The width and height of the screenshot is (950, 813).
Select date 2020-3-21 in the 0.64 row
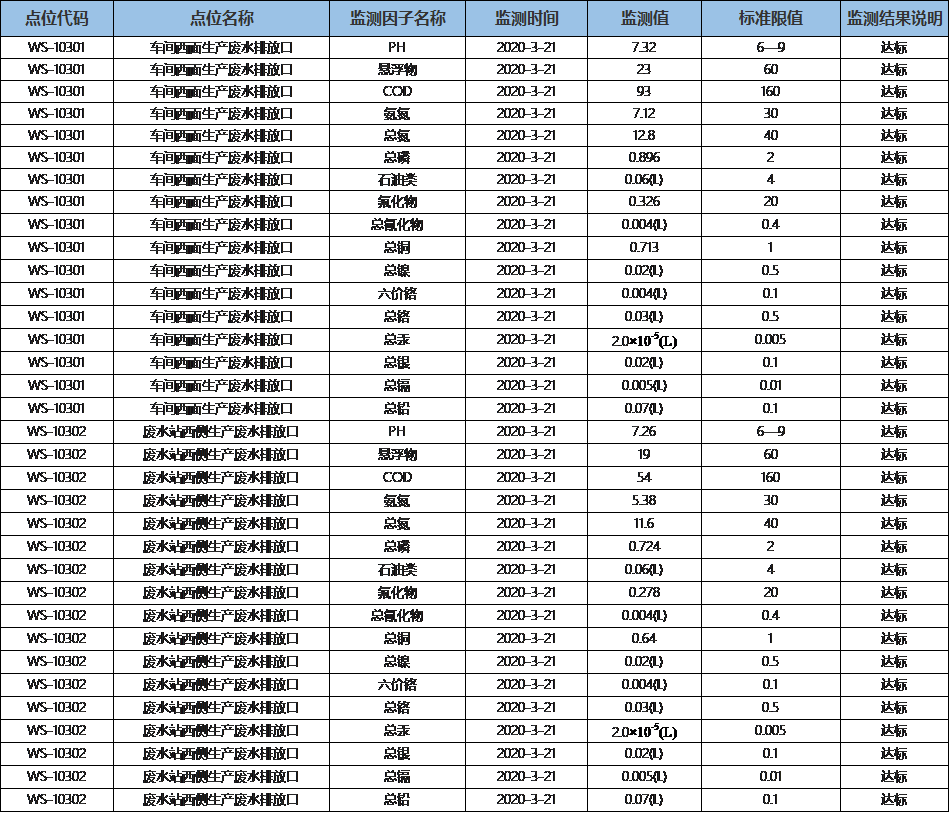(x=526, y=639)
